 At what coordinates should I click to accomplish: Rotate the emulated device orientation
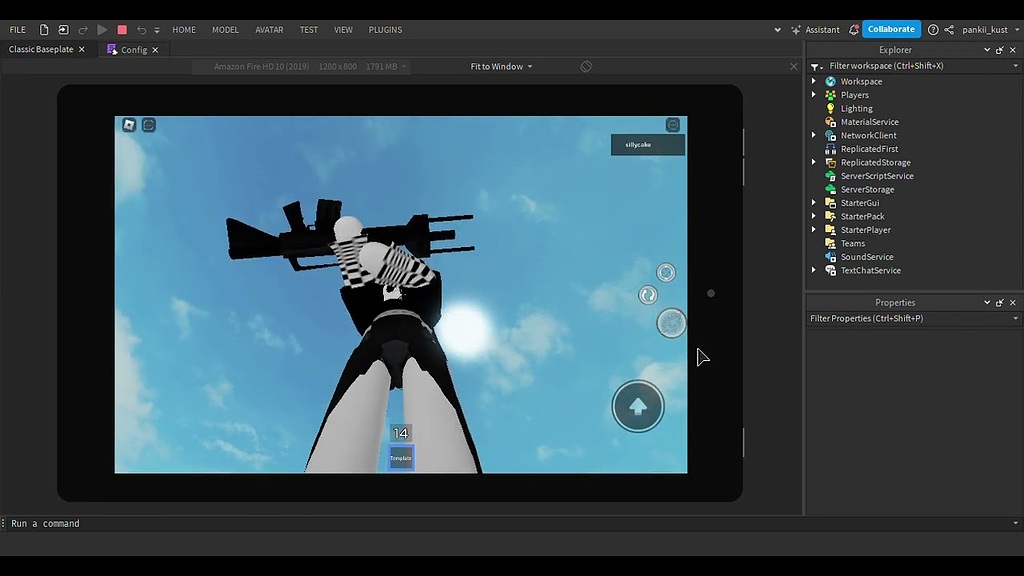586,66
